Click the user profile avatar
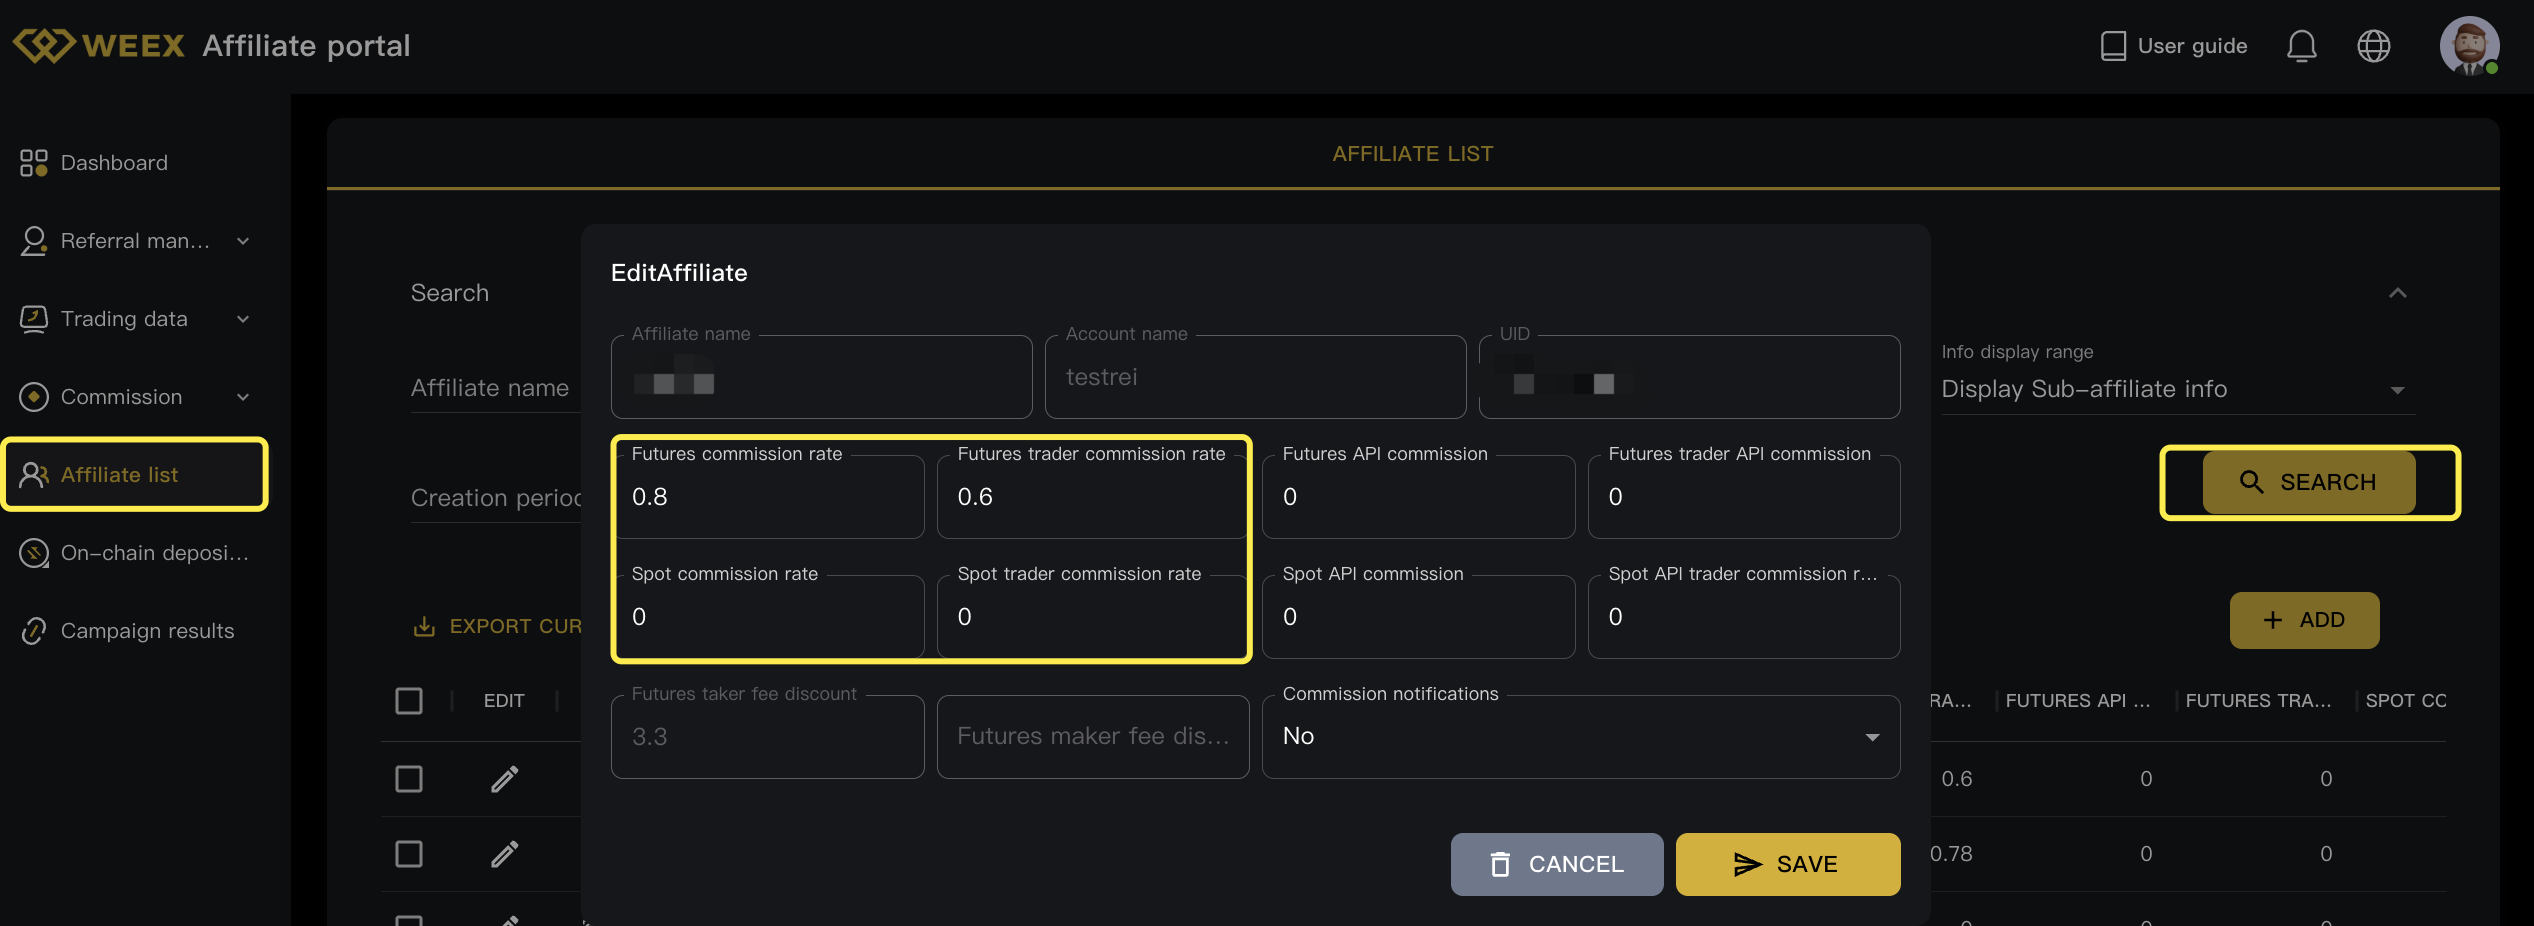 (2468, 46)
